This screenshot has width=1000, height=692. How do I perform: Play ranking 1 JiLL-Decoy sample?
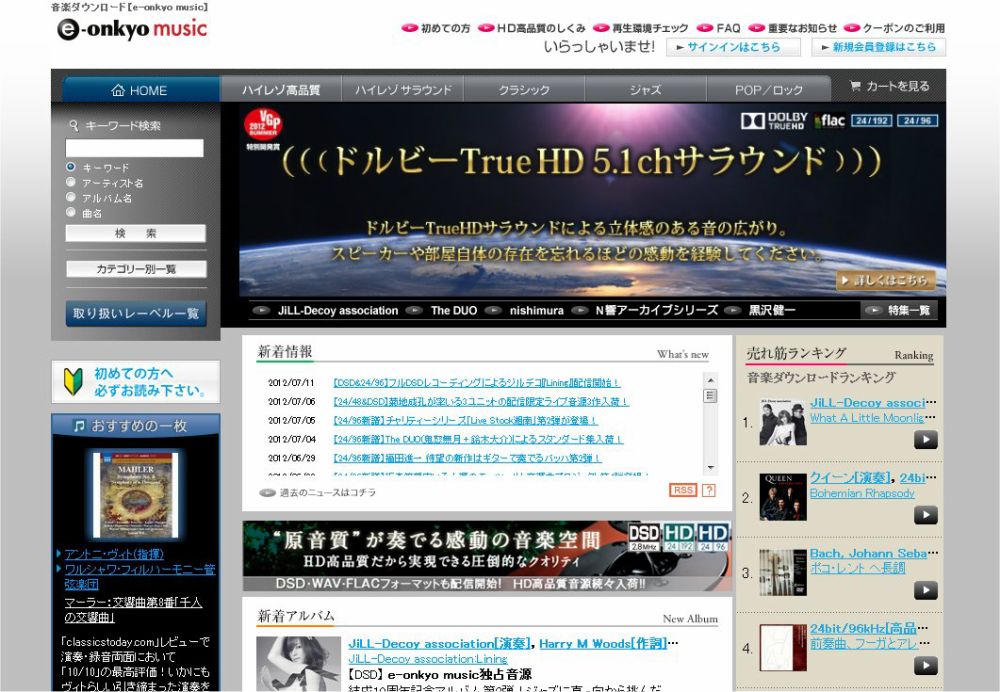pos(926,440)
